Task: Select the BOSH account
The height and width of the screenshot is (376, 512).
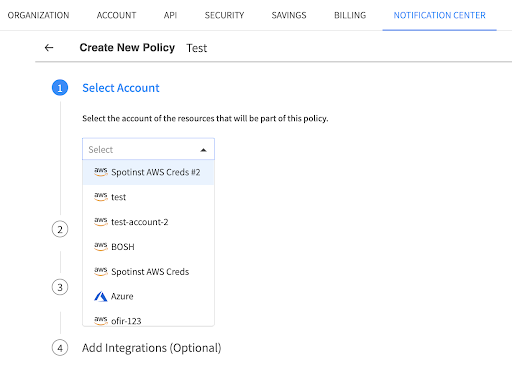Action: [148, 247]
